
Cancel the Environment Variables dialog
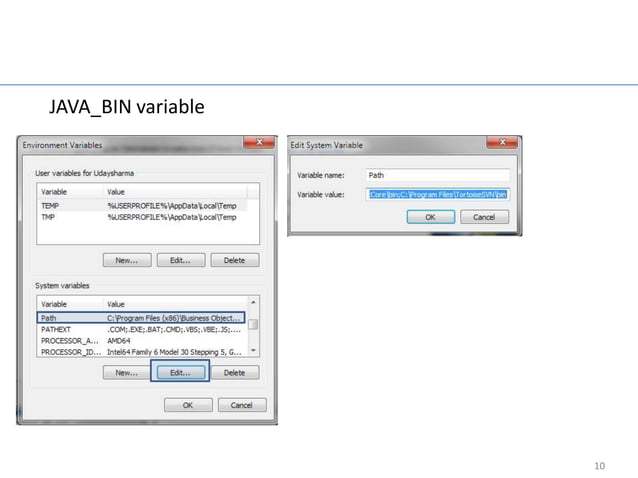[242, 405]
